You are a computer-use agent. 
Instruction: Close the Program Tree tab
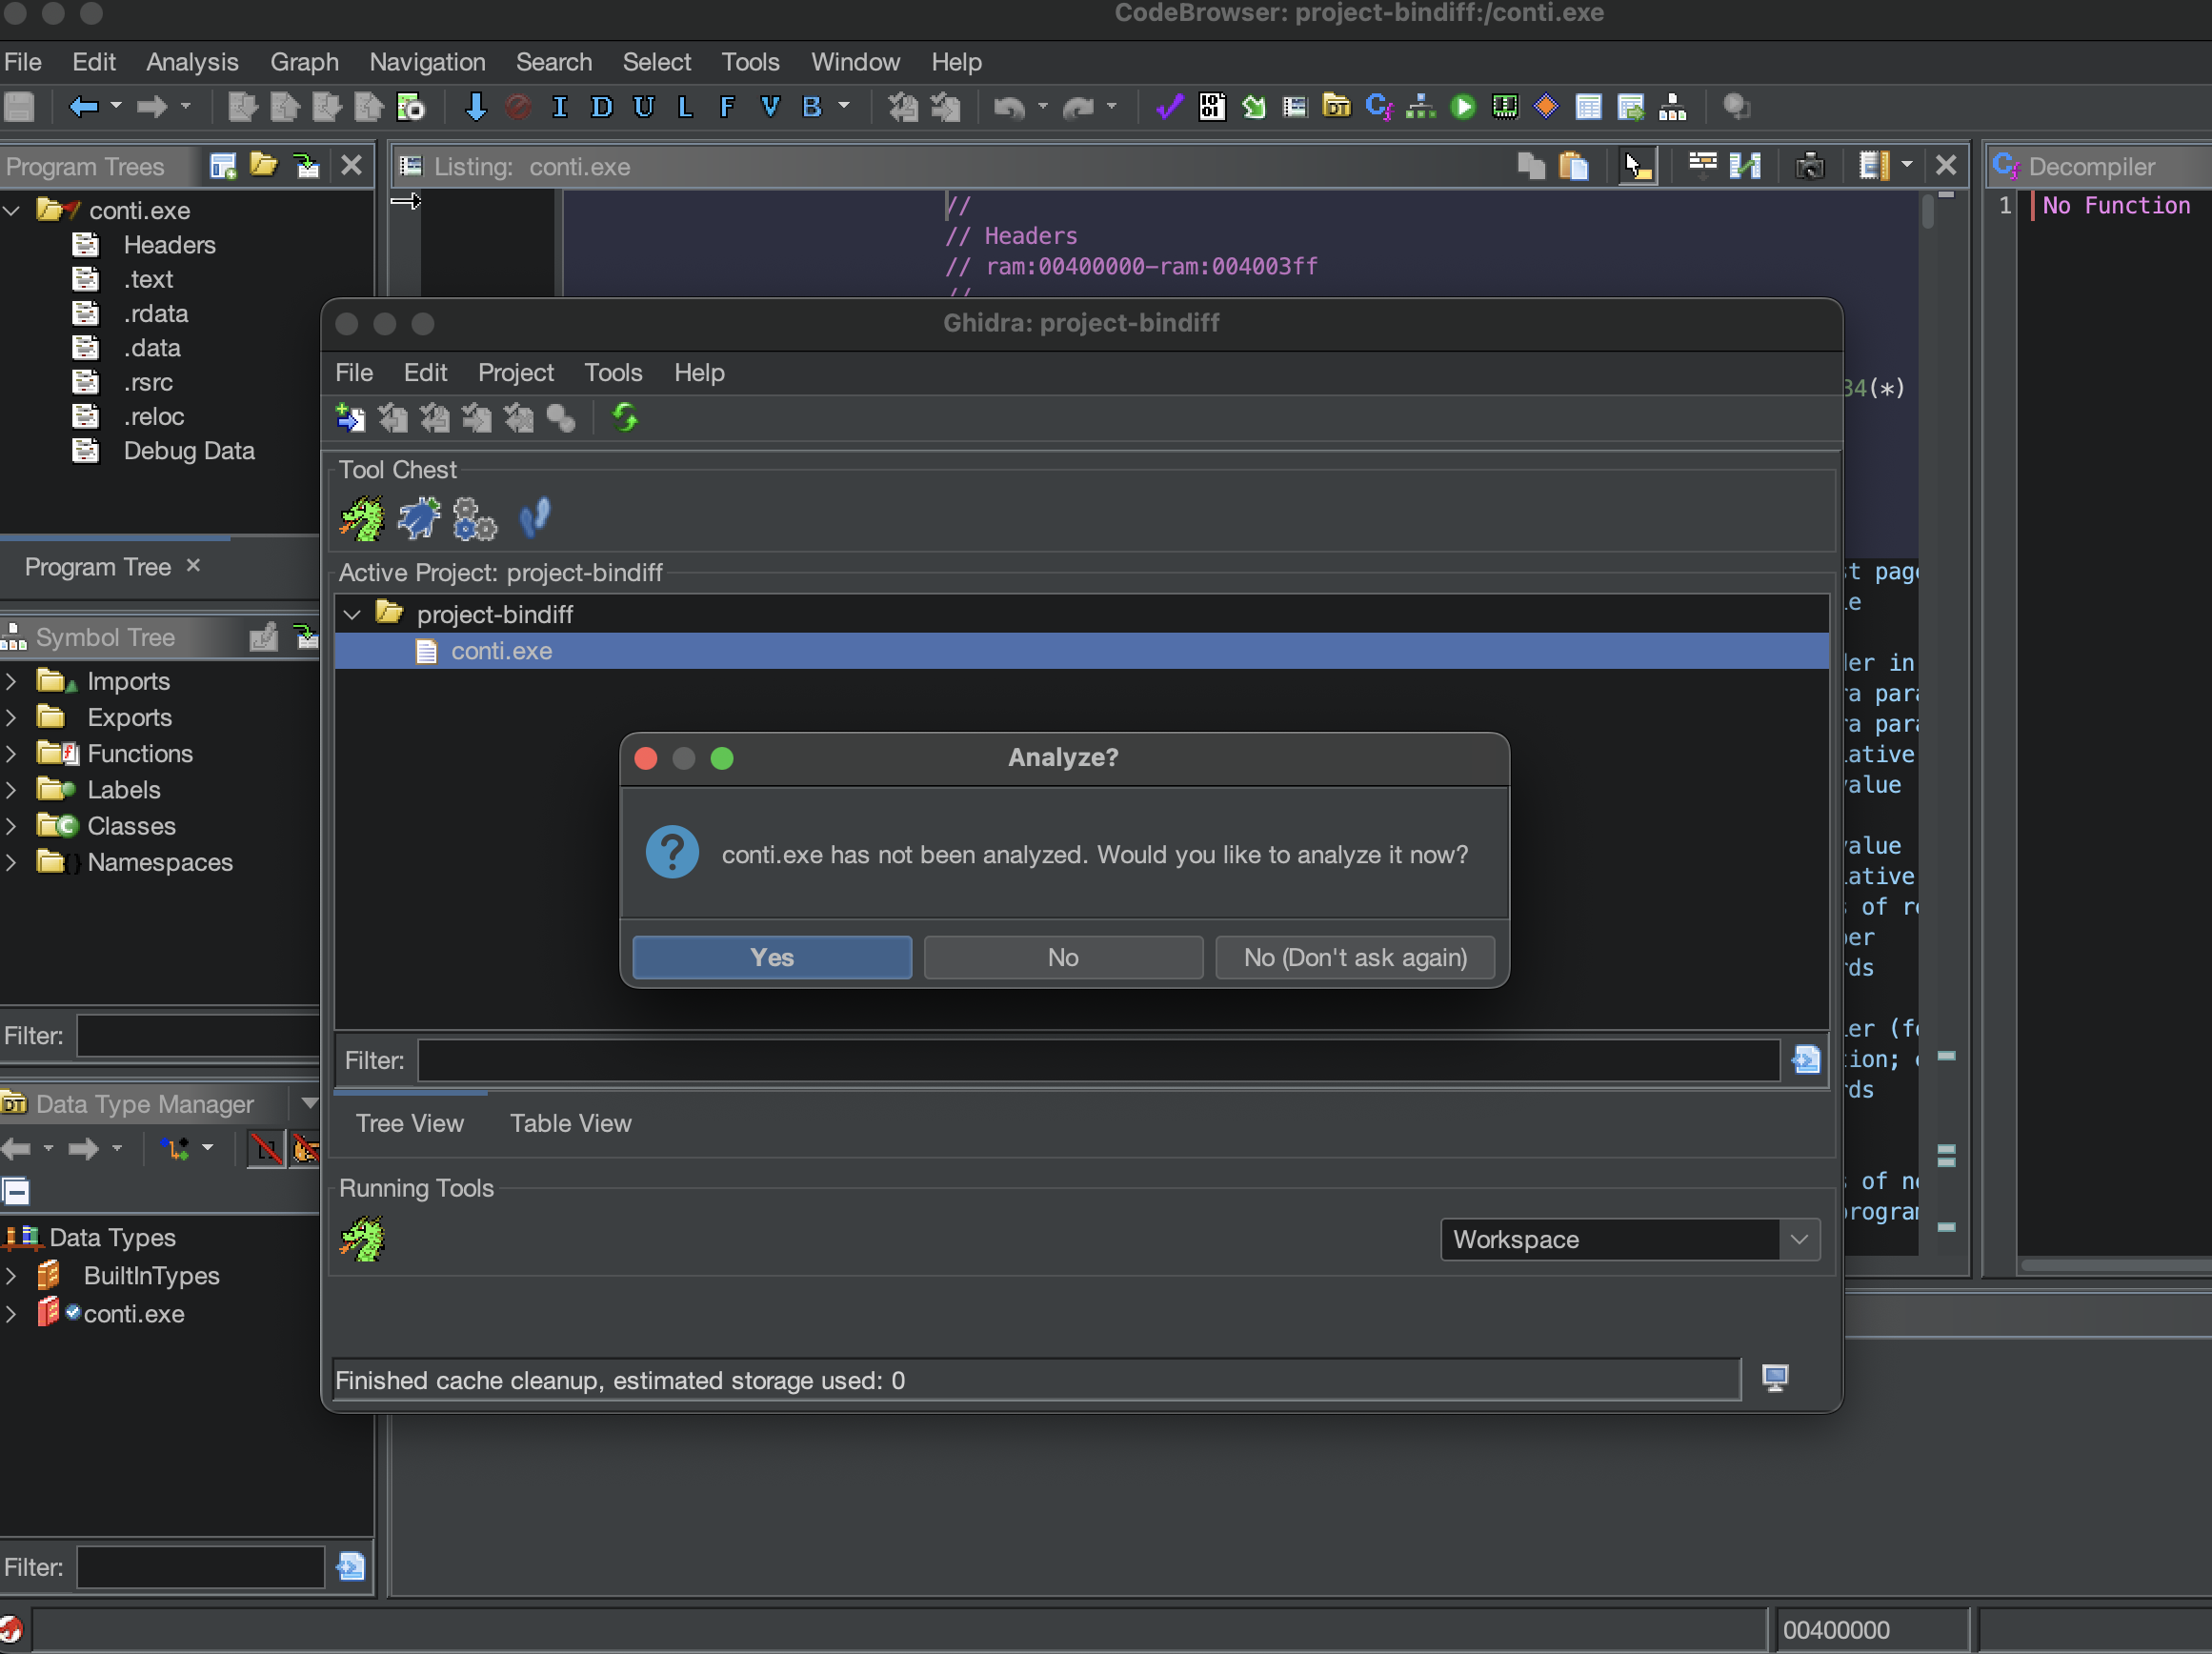pyautogui.click(x=193, y=565)
